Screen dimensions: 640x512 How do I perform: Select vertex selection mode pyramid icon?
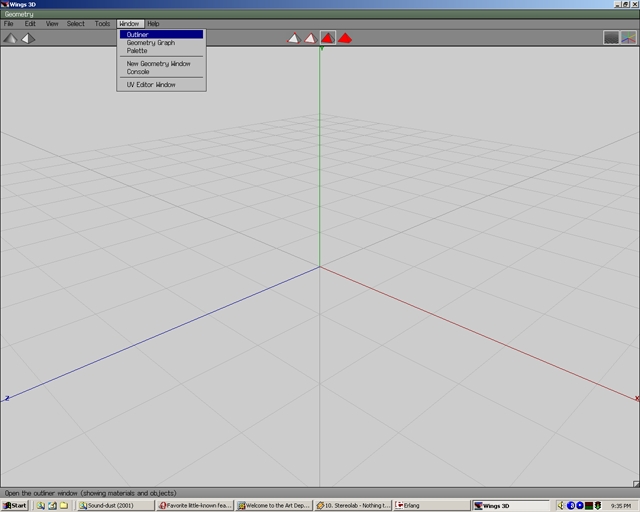tap(294, 38)
